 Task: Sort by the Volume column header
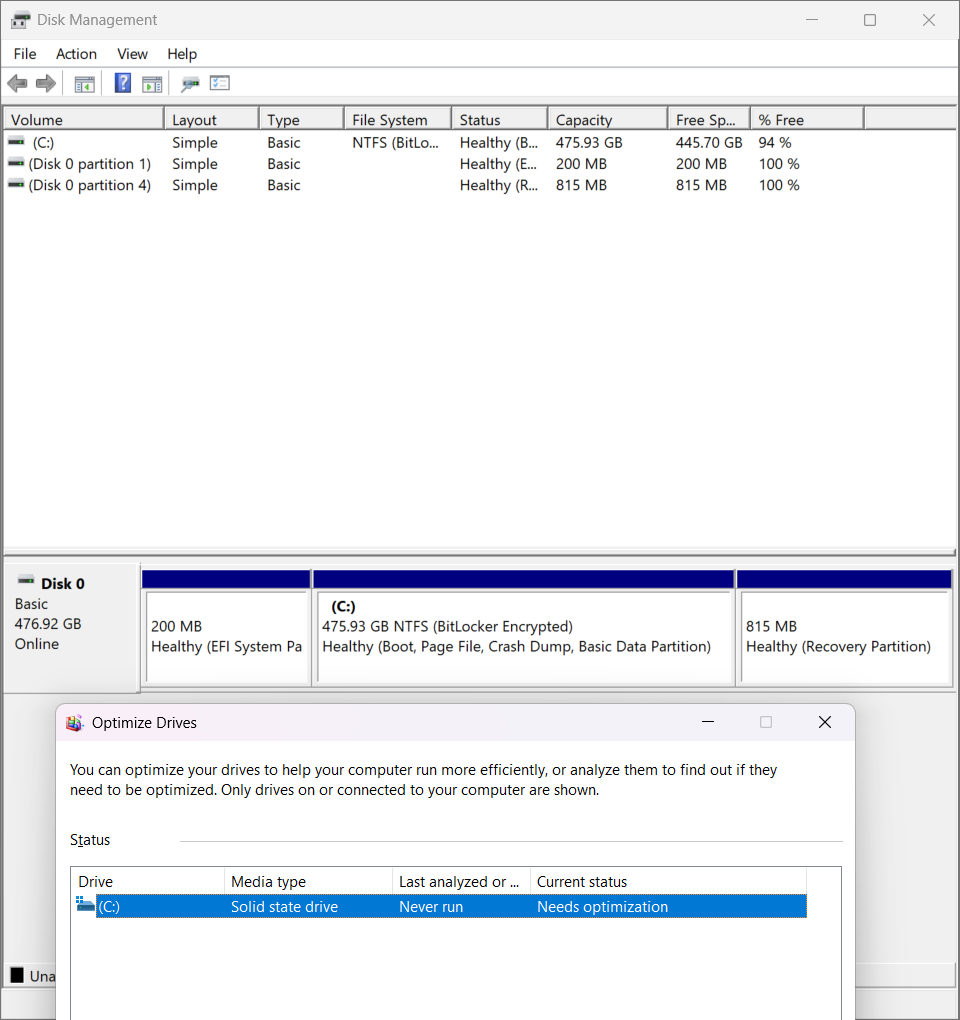click(83, 120)
